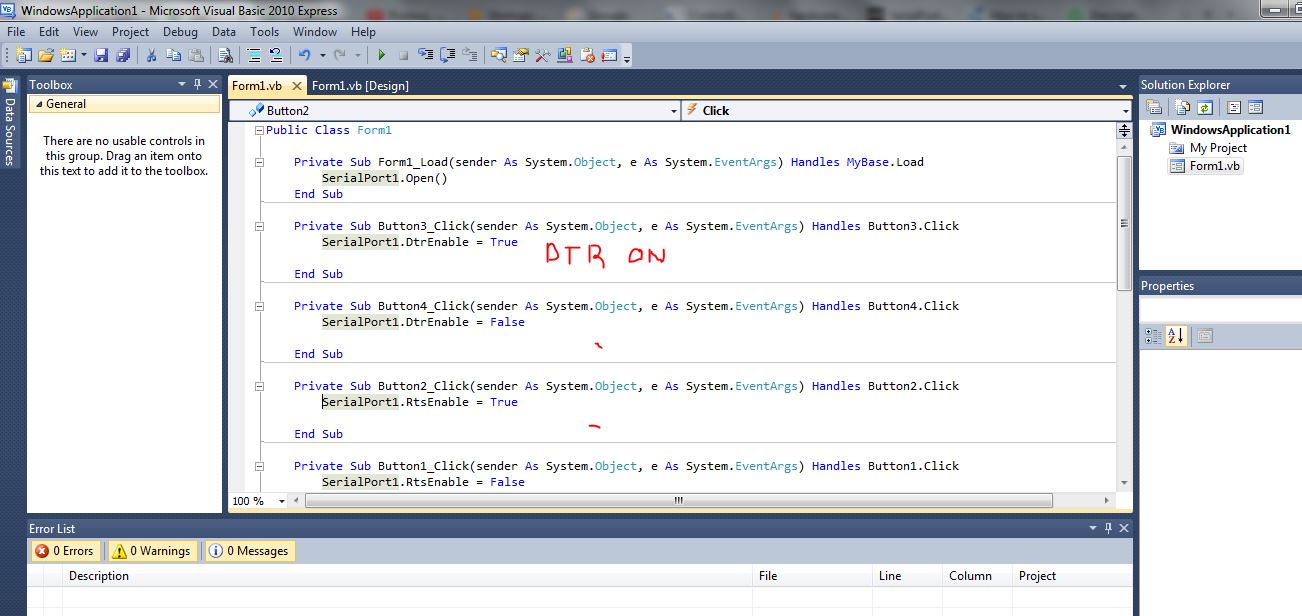
Task: Toggle auto-hide pin on Error List panel
Action: [1108, 528]
